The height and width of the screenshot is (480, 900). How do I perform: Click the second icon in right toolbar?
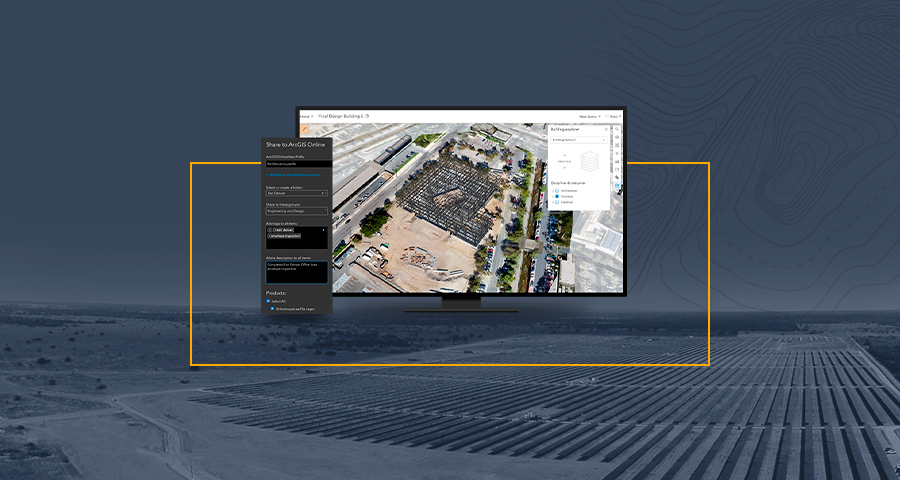[x=618, y=139]
